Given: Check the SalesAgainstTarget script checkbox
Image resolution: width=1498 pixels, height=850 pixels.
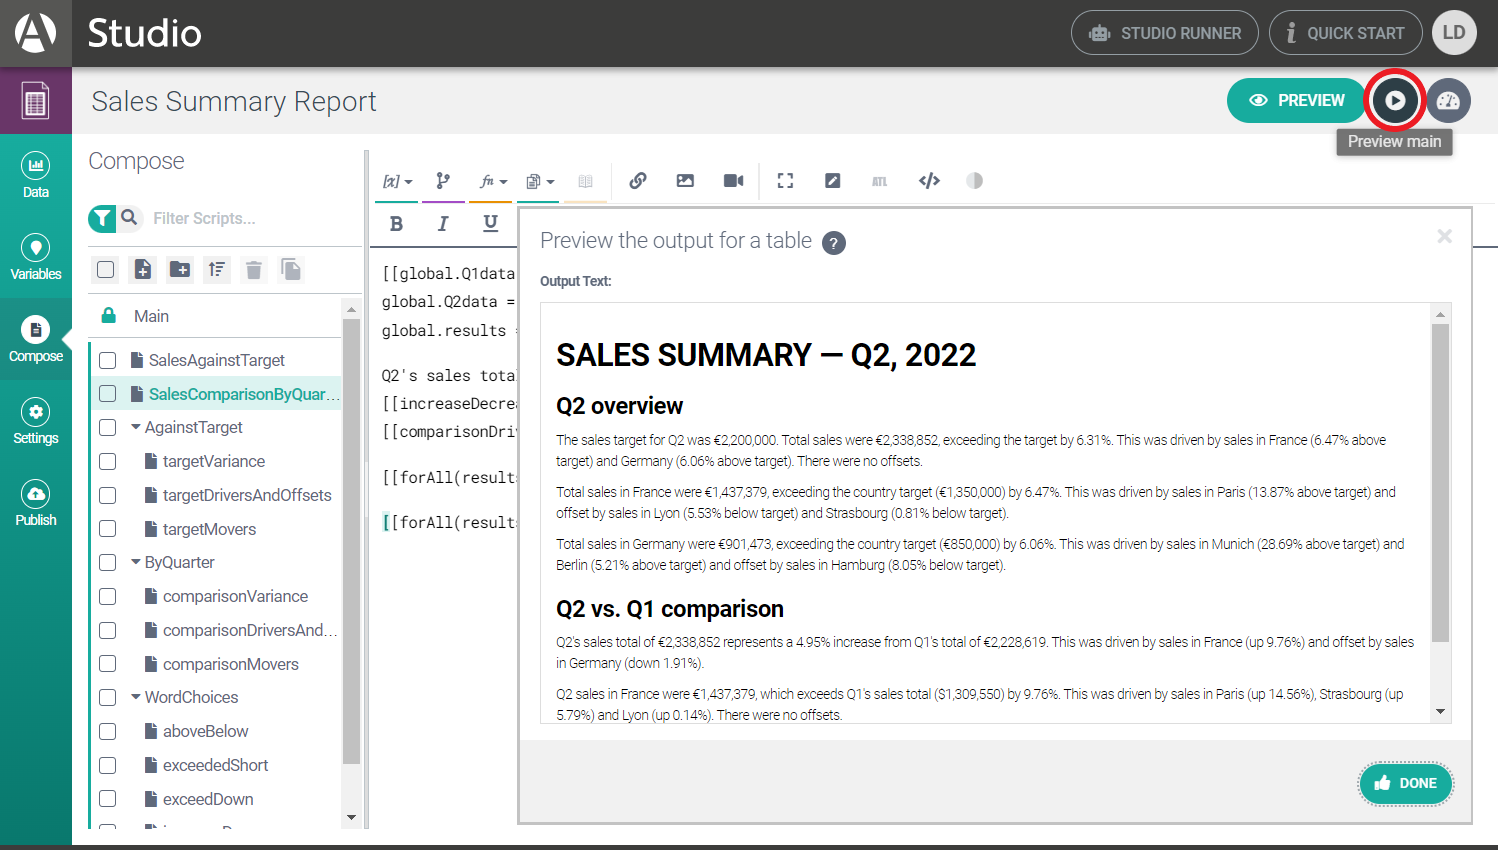Looking at the screenshot, I should pos(107,360).
